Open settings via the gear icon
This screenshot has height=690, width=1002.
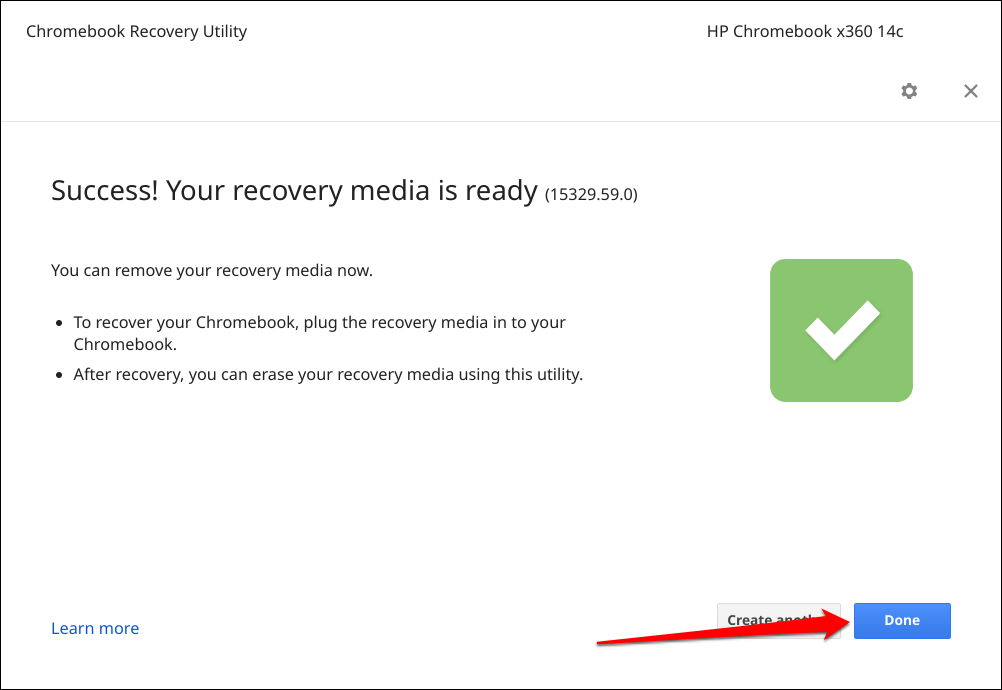(x=909, y=91)
